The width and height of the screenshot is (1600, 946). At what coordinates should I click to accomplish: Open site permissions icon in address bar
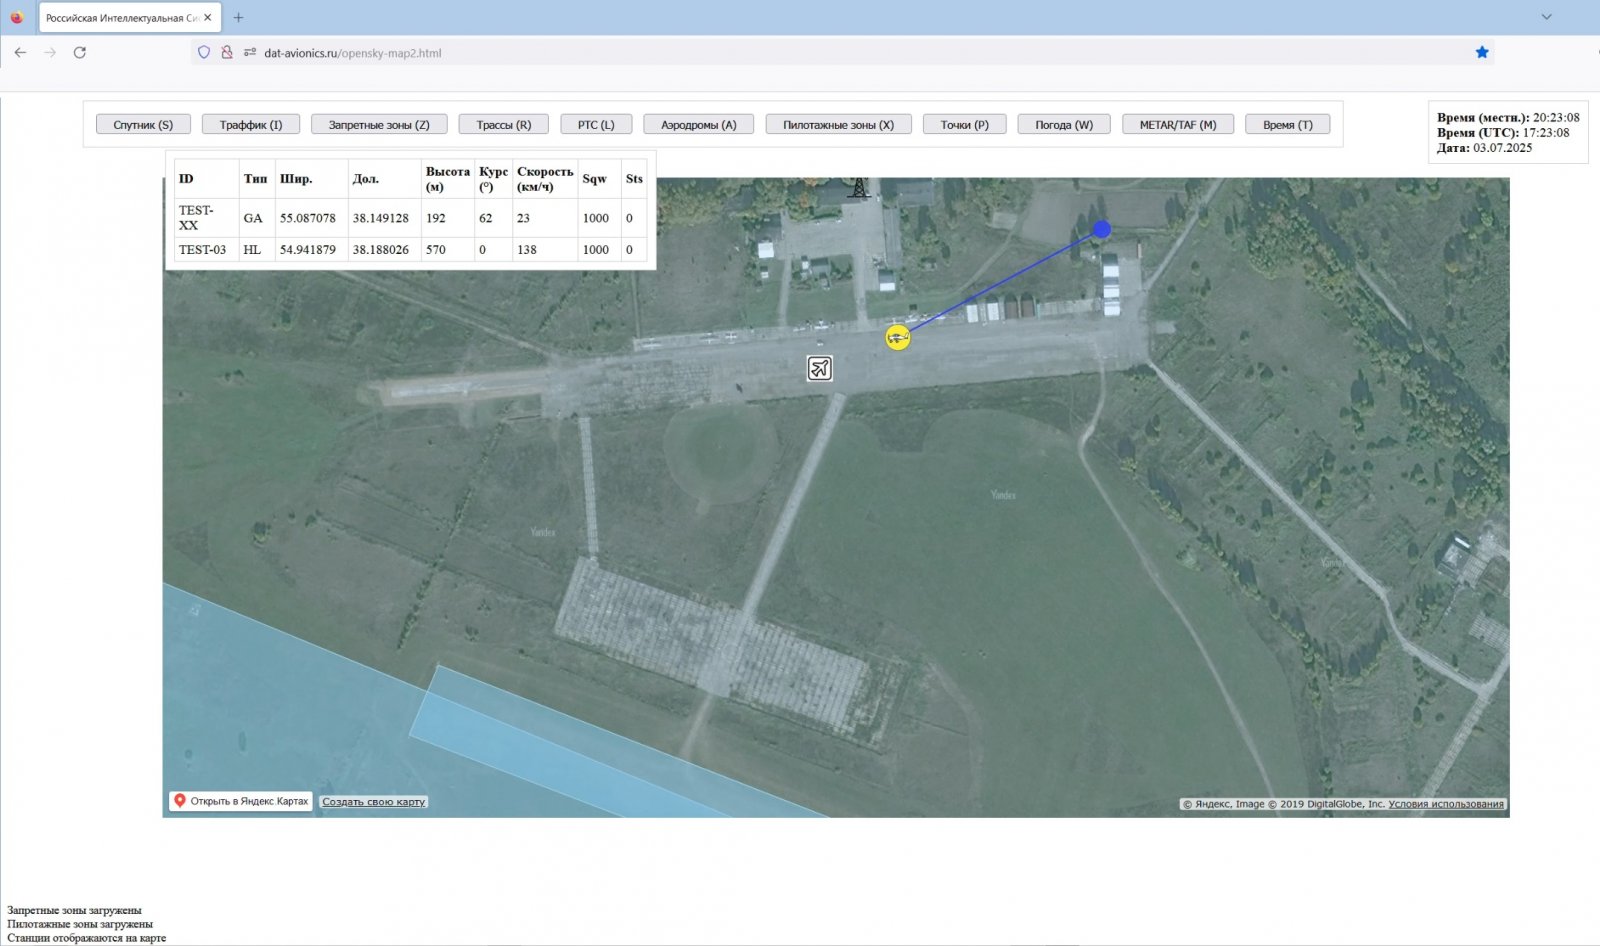(250, 52)
